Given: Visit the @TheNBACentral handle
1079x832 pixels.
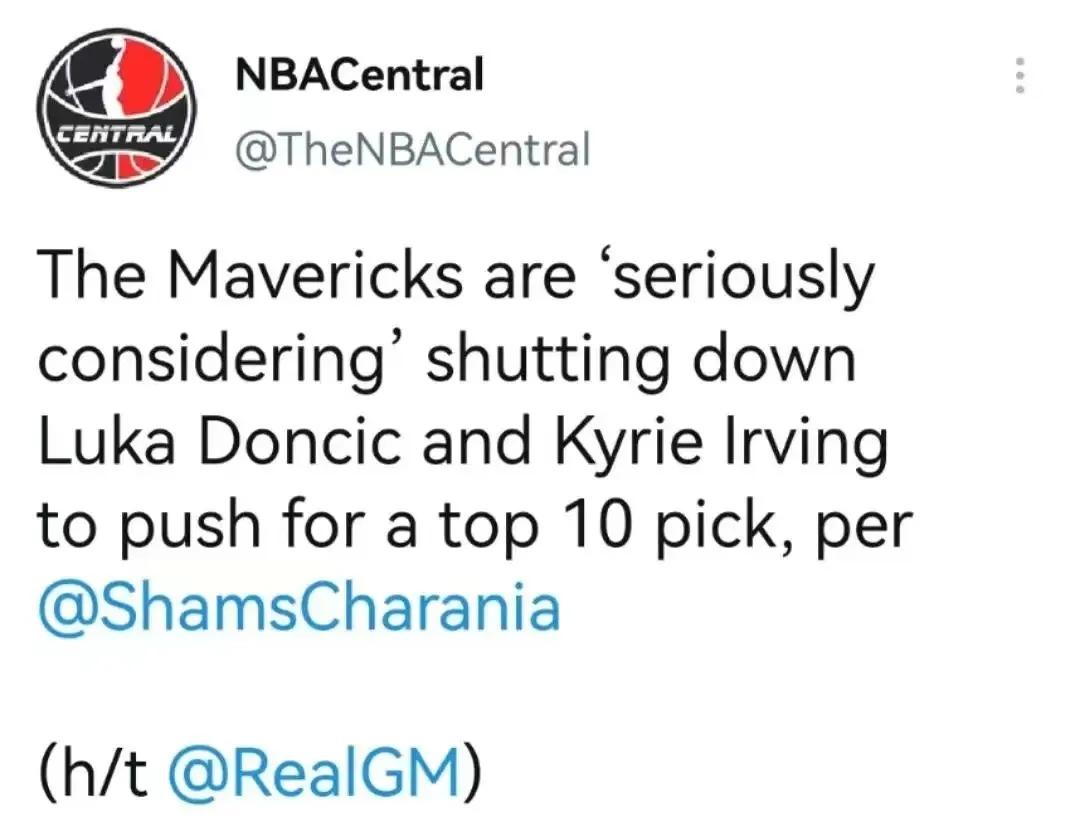Looking at the screenshot, I should (413, 149).
